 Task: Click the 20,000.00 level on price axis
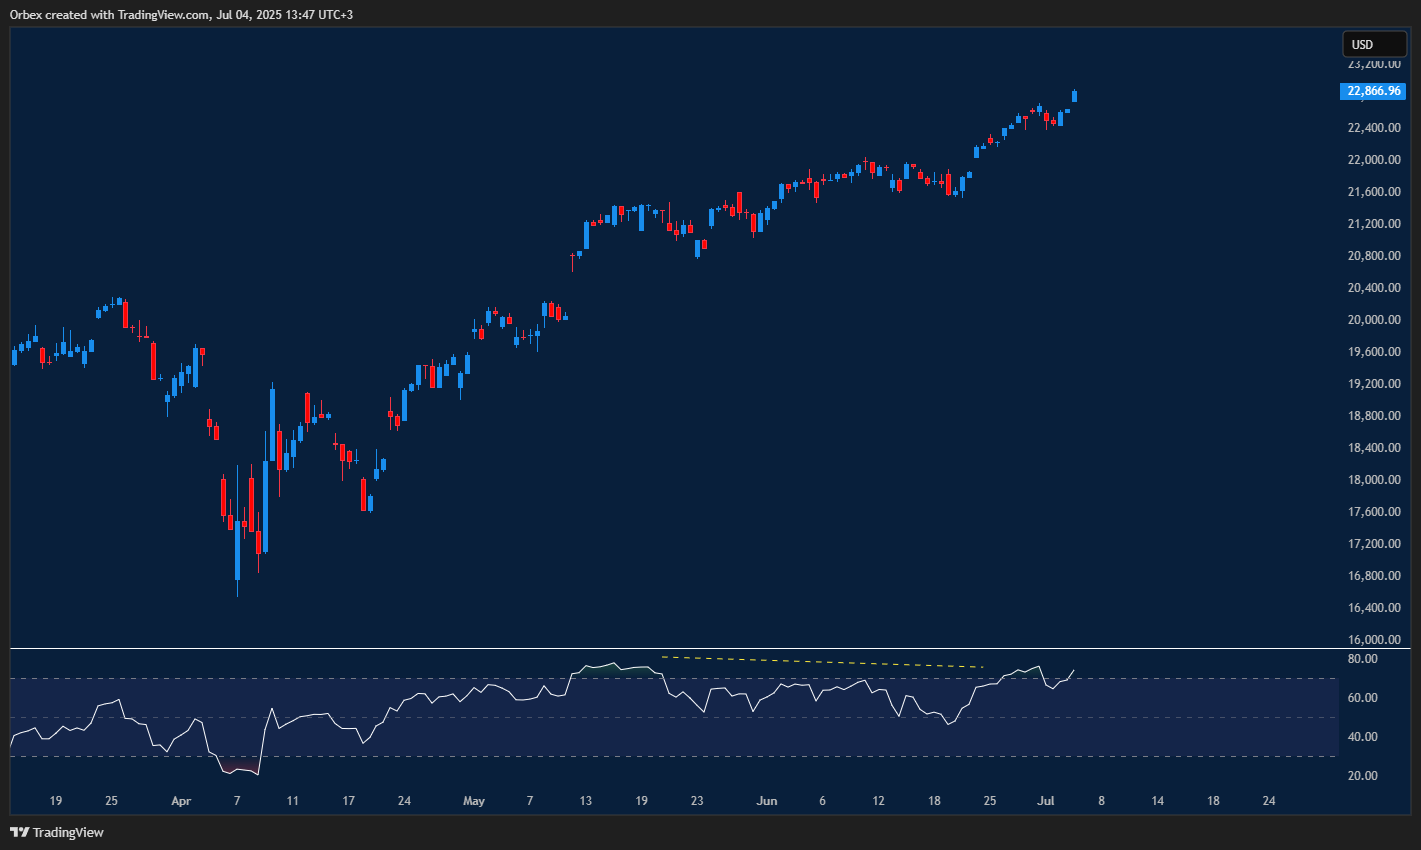(1374, 320)
